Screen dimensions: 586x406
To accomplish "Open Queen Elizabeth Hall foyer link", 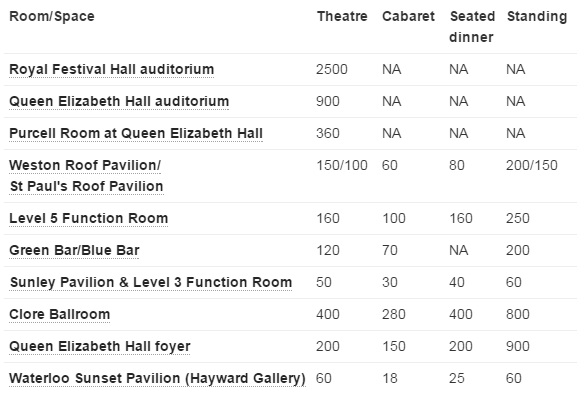I will (100, 347).
